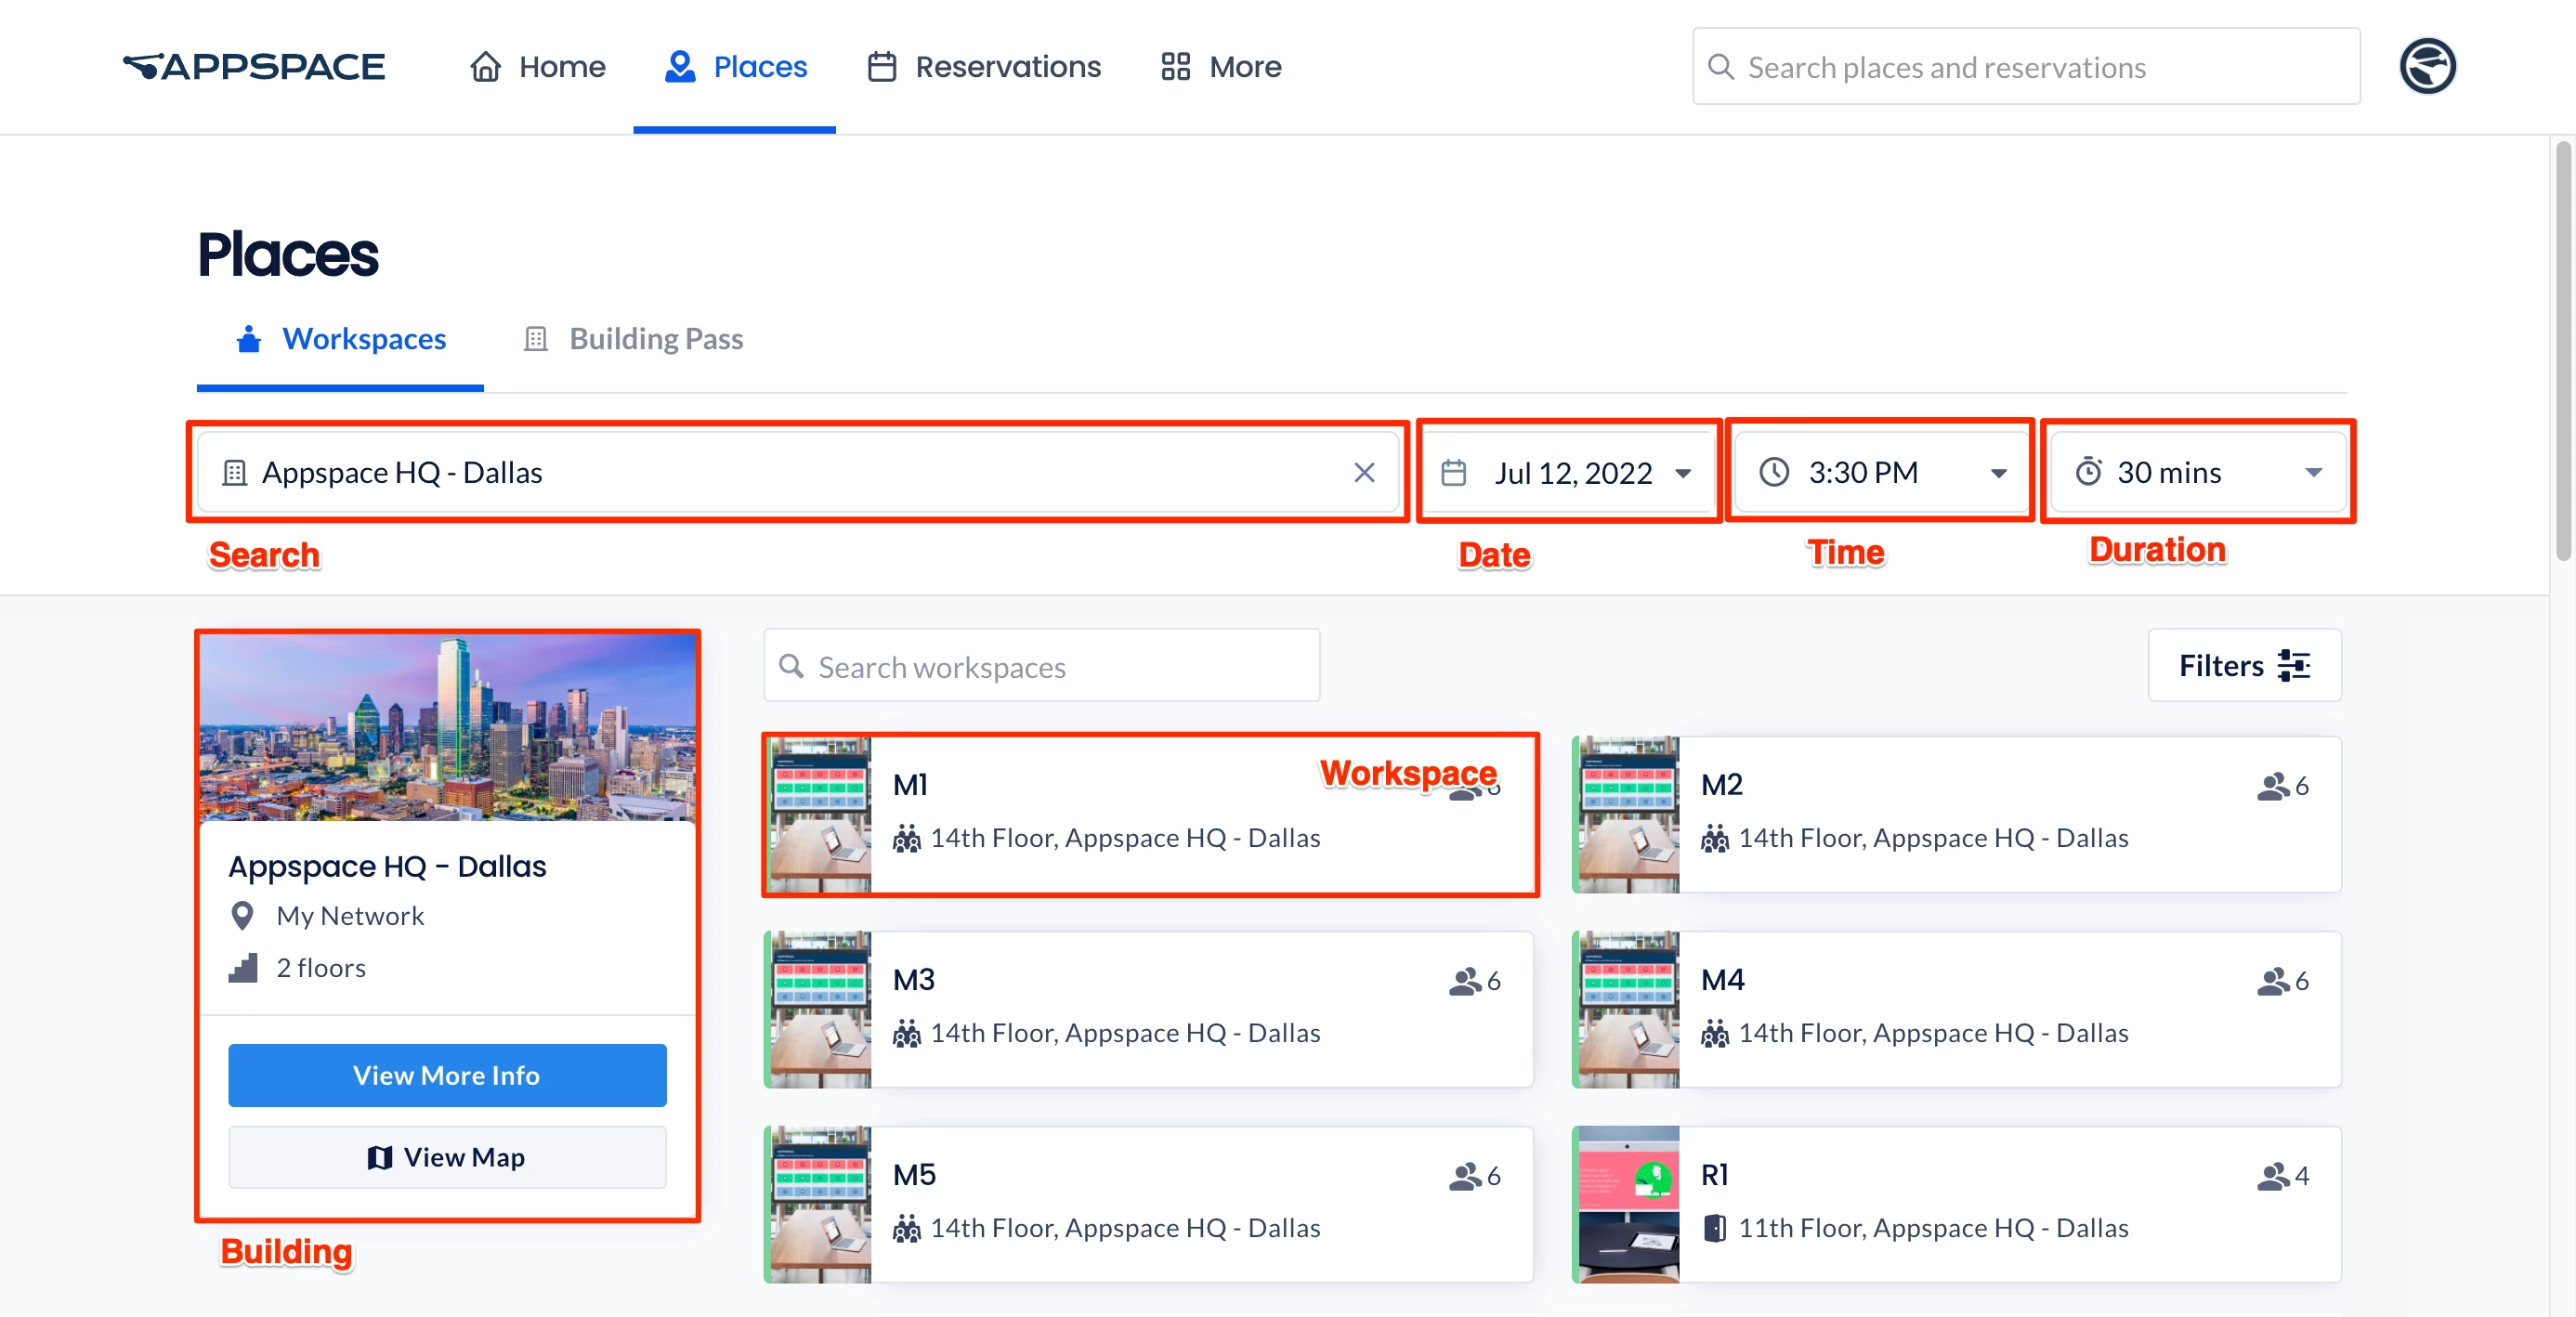
Task: Click the stopwatch icon in duration field
Action: point(2088,472)
